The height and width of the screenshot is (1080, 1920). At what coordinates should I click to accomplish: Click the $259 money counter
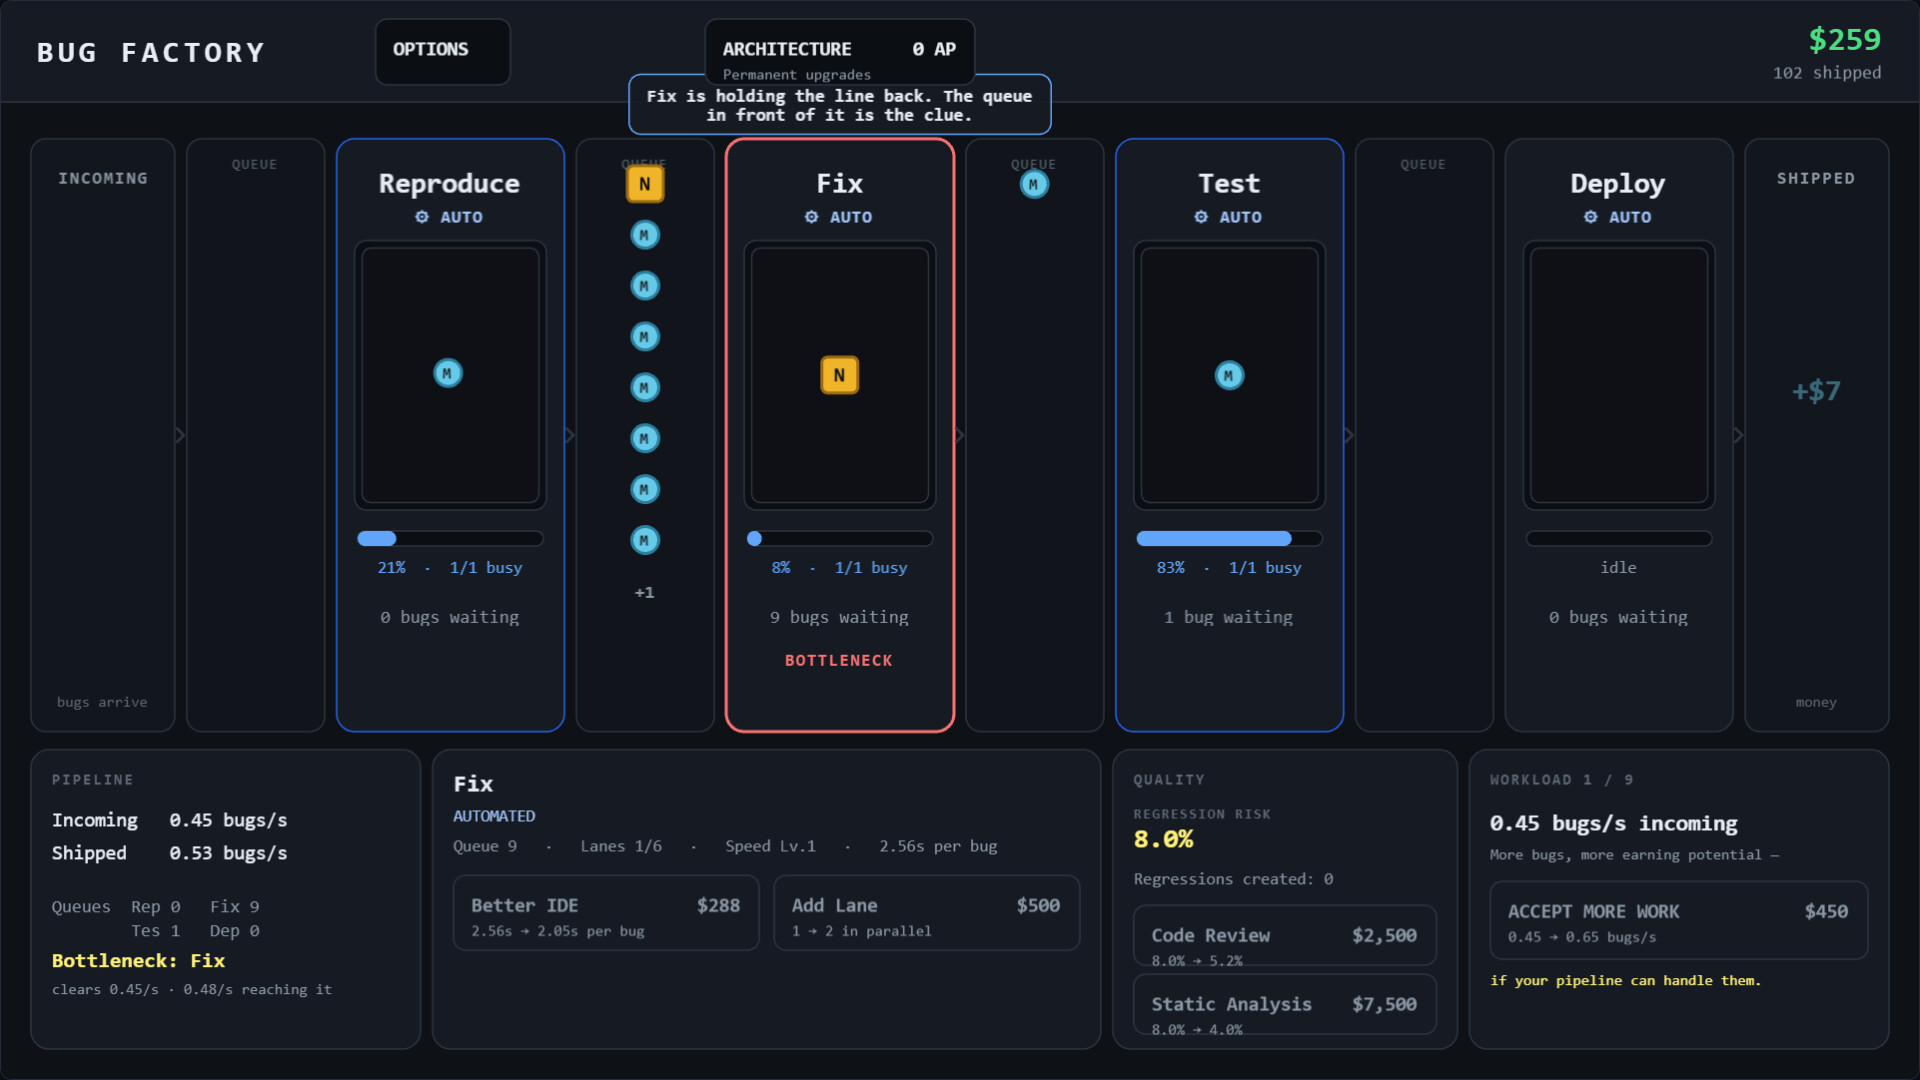tap(1844, 39)
